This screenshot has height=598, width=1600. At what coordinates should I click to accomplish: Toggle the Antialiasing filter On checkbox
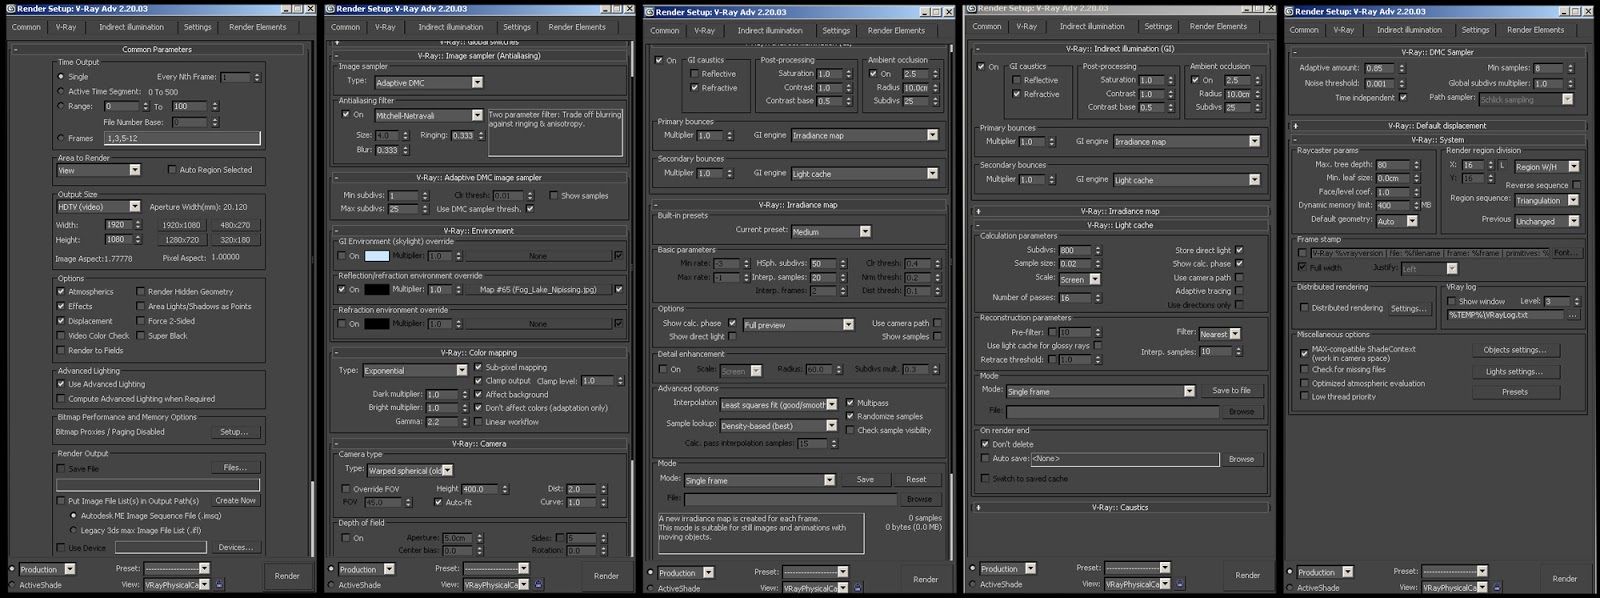tap(346, 115)
